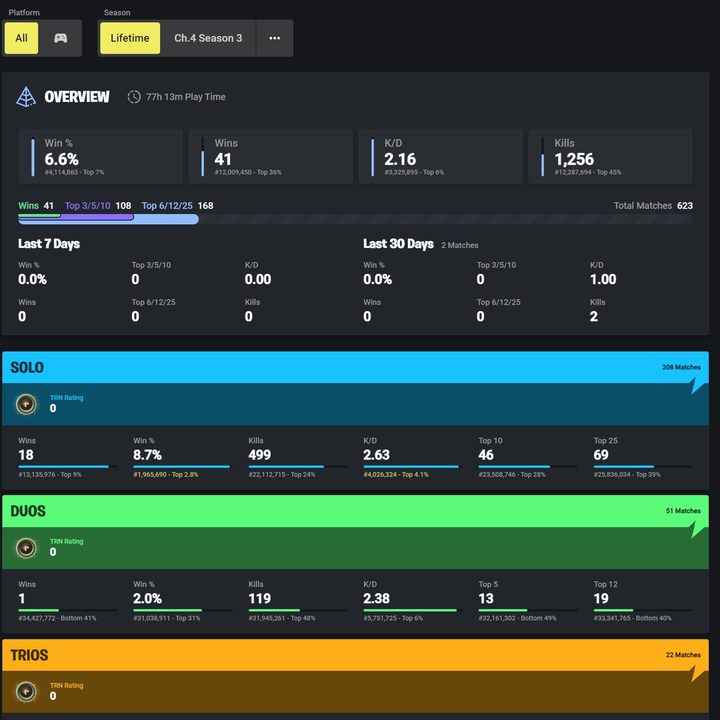Click the DUOS section header

click(355, 511)
